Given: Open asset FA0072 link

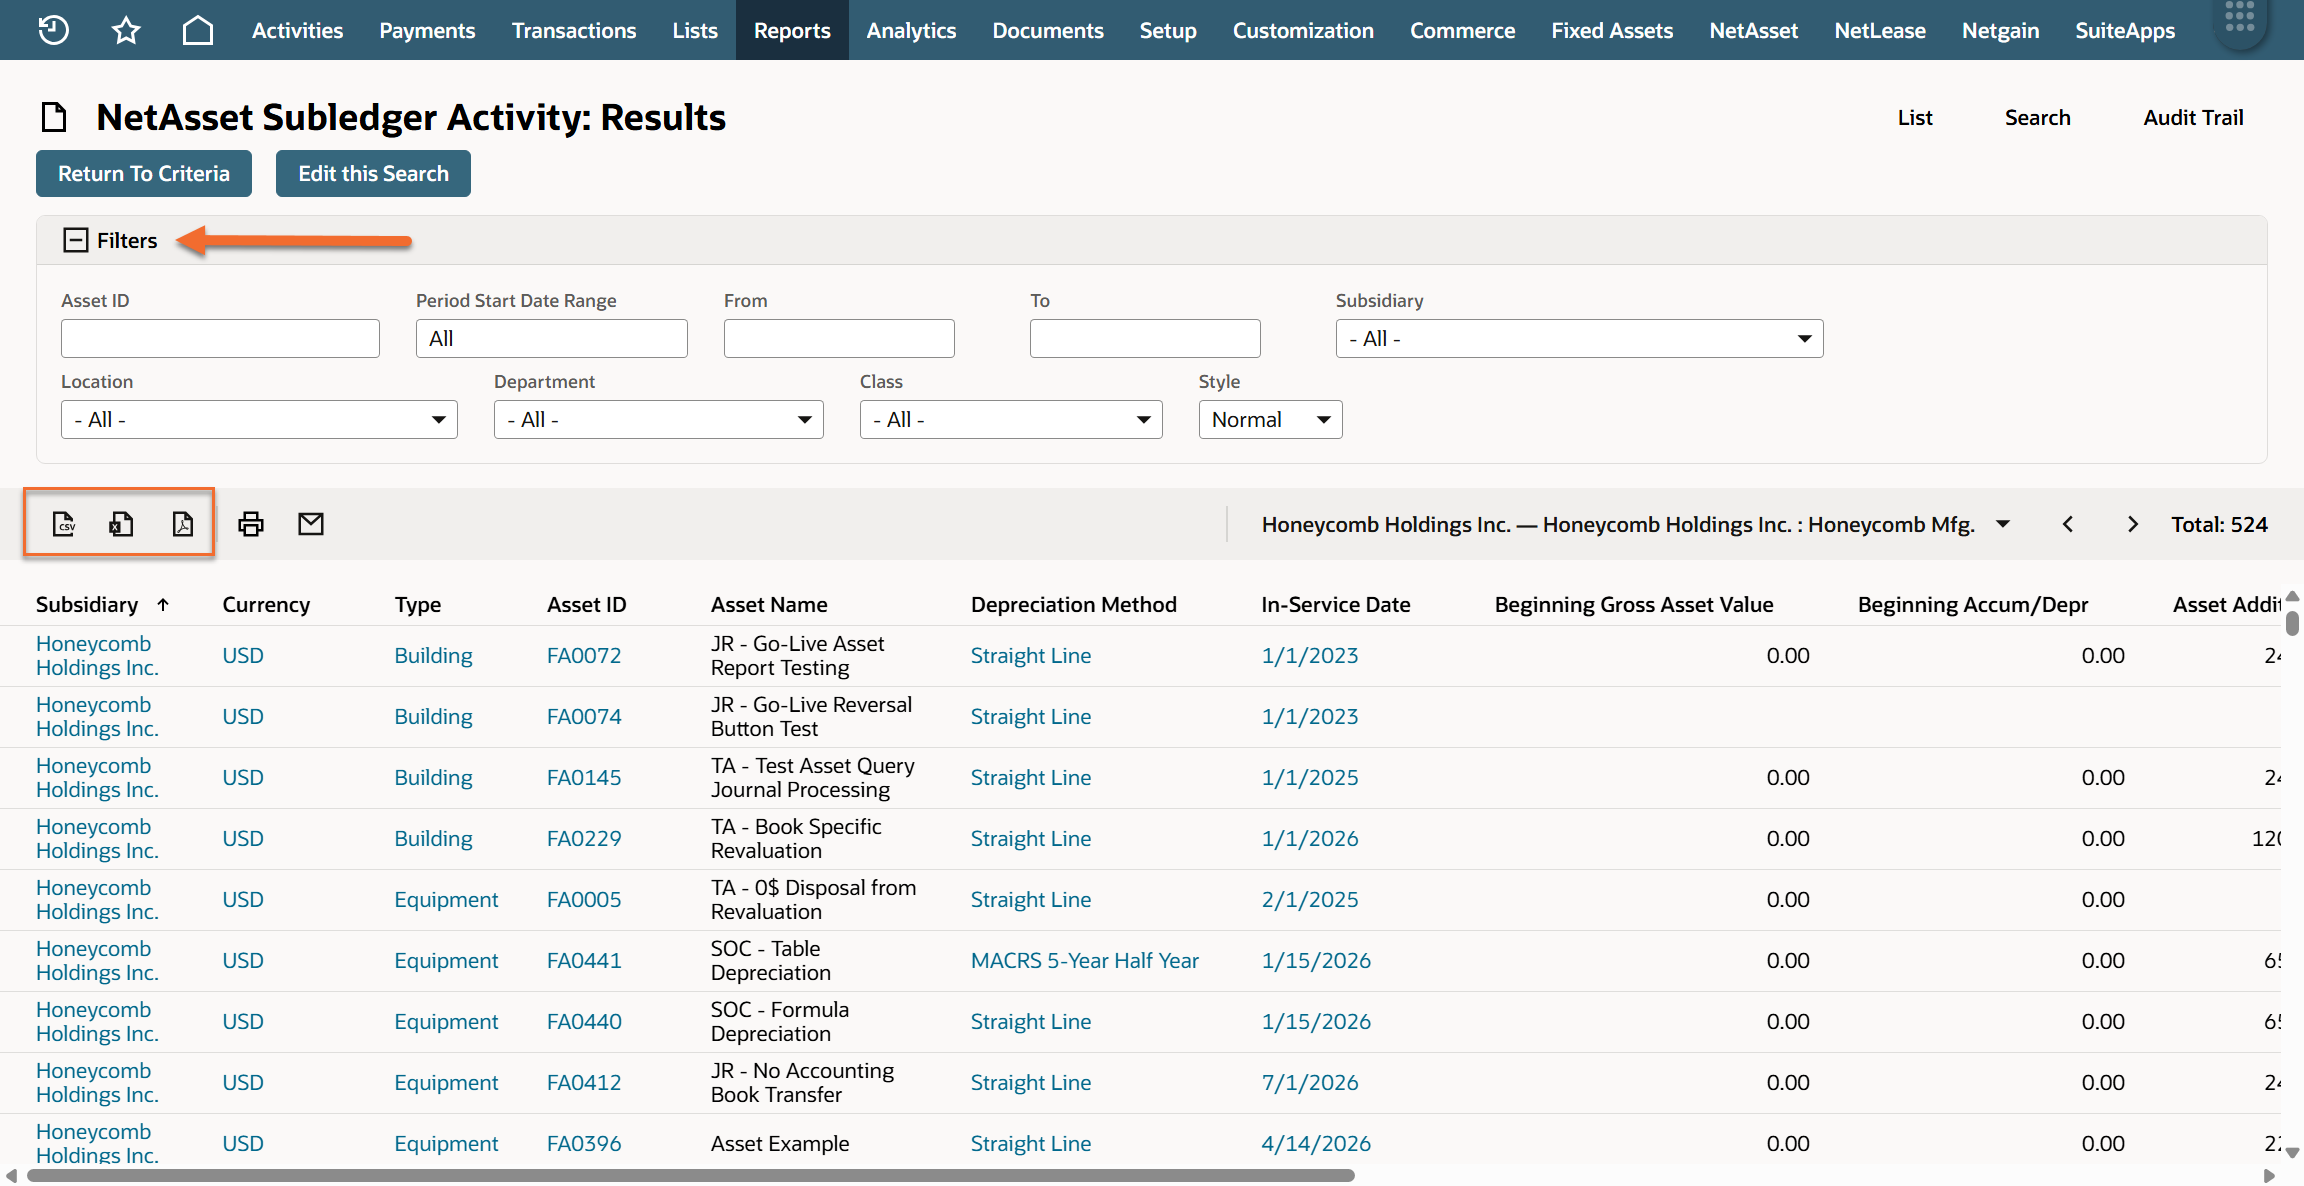Looking at the screenshot, I should tap(584, 656).
